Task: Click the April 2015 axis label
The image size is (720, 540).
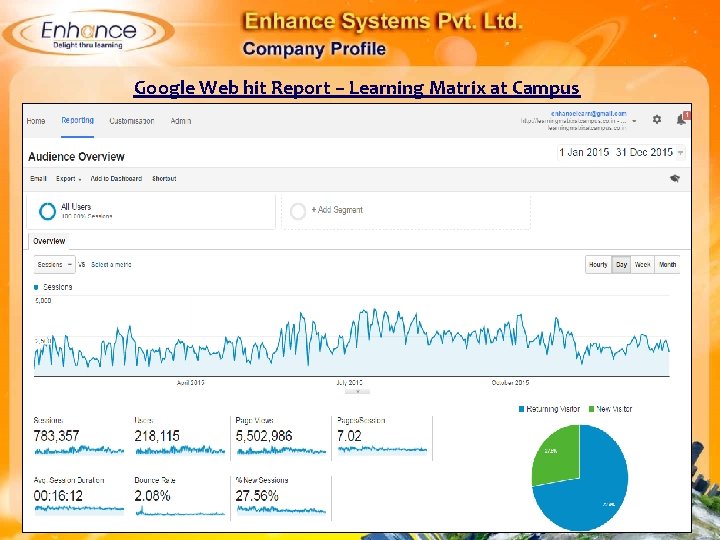Action: pyautogui.click(x=191, y=382)
